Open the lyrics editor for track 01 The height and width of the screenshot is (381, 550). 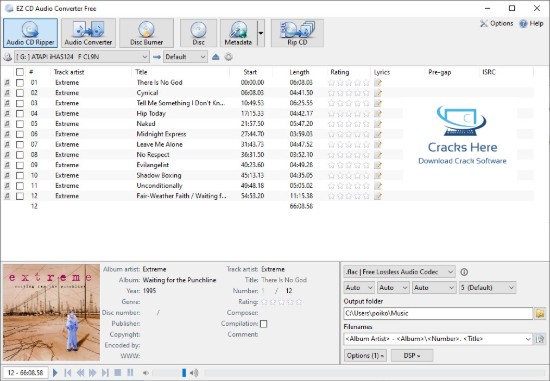[x=378, y=83]
